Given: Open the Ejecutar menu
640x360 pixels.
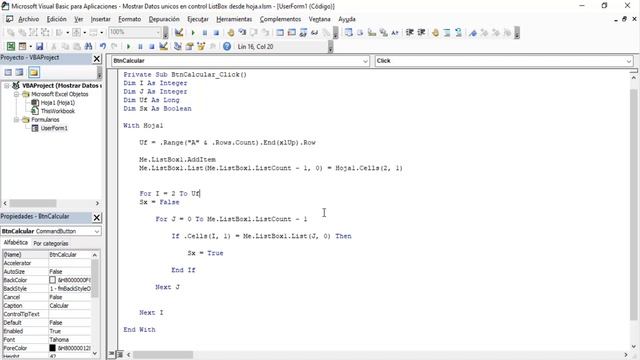Looking at the screenshot, I should pos(198,19).
